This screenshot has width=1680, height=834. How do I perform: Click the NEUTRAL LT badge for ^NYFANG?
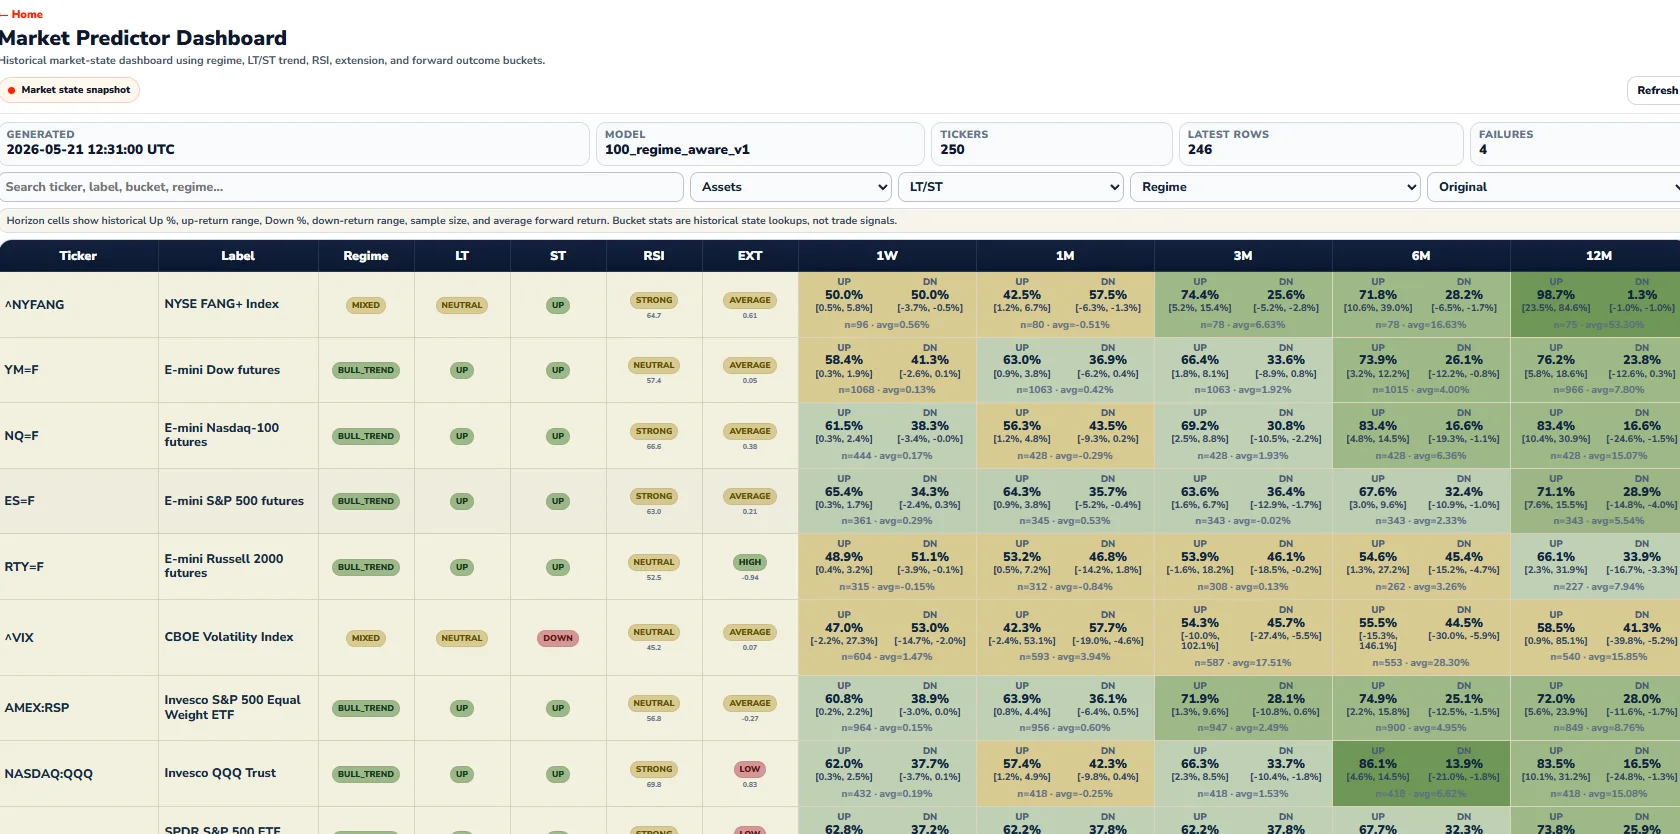[x=462, y=305]
